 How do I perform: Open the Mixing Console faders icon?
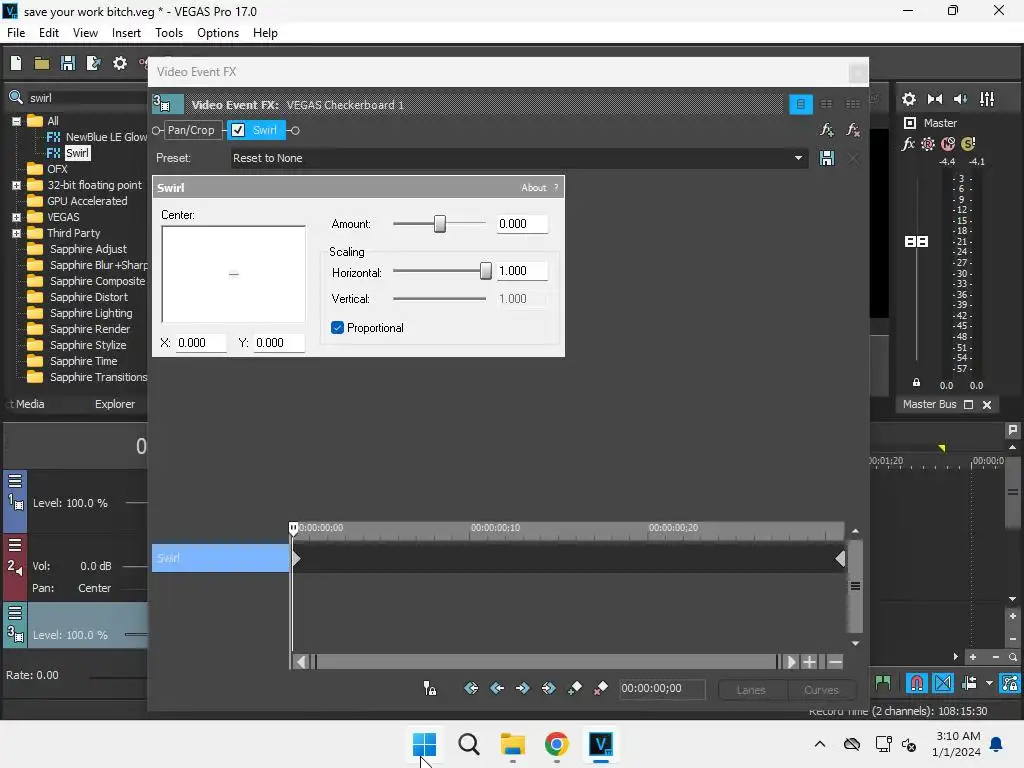coord(987,99)
